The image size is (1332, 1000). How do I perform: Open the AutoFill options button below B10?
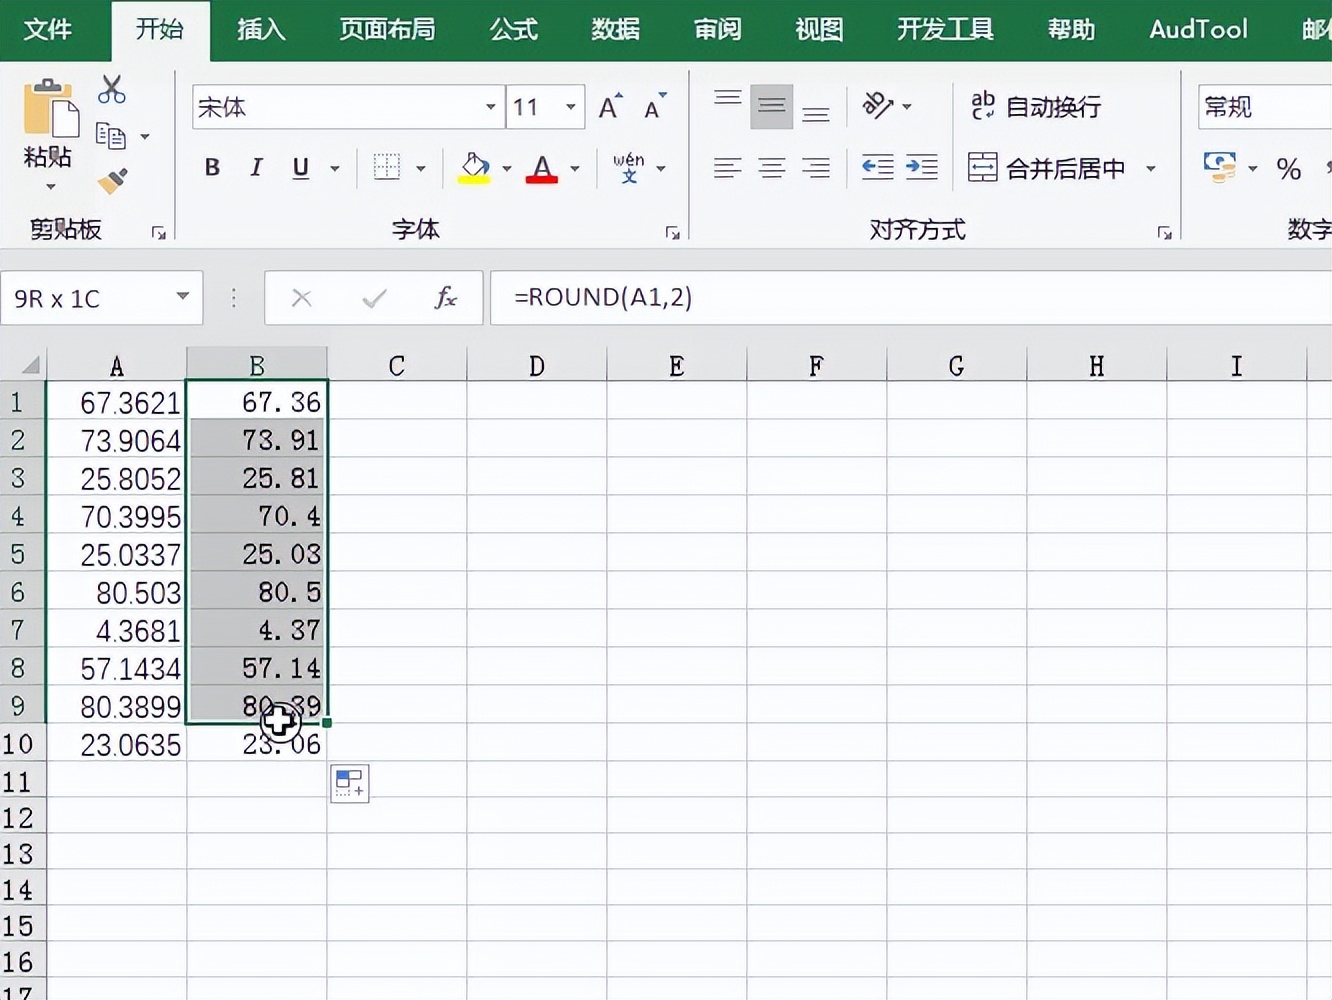(x=349, y=783)
